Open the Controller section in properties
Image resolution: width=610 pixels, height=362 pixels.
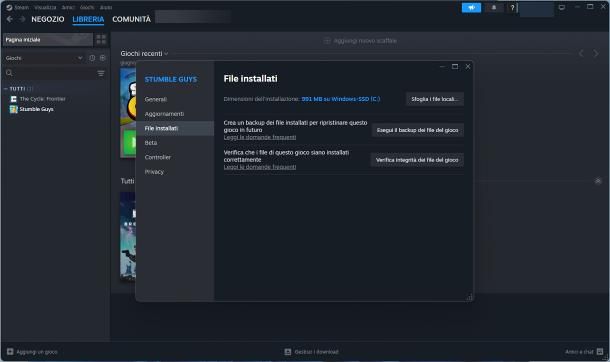[175, 157]
